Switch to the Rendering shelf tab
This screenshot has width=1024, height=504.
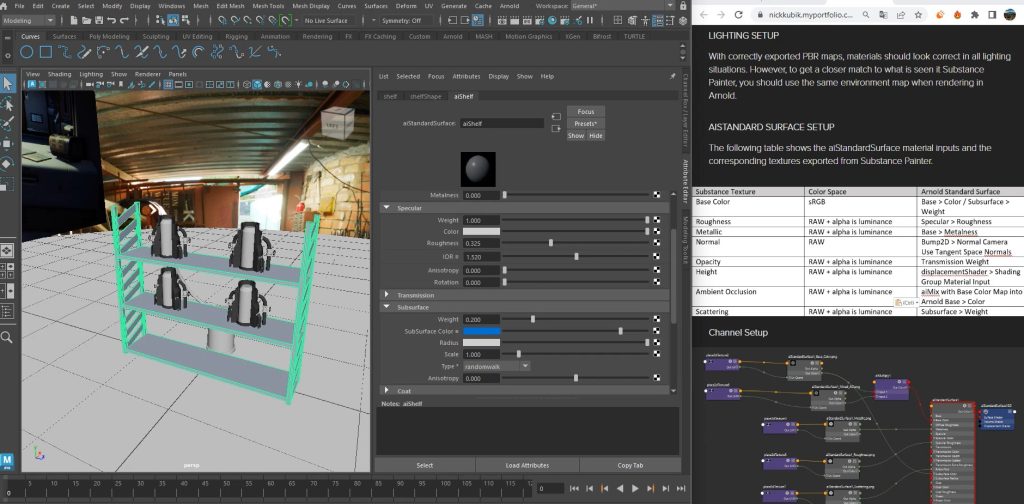tap(317, 37)
